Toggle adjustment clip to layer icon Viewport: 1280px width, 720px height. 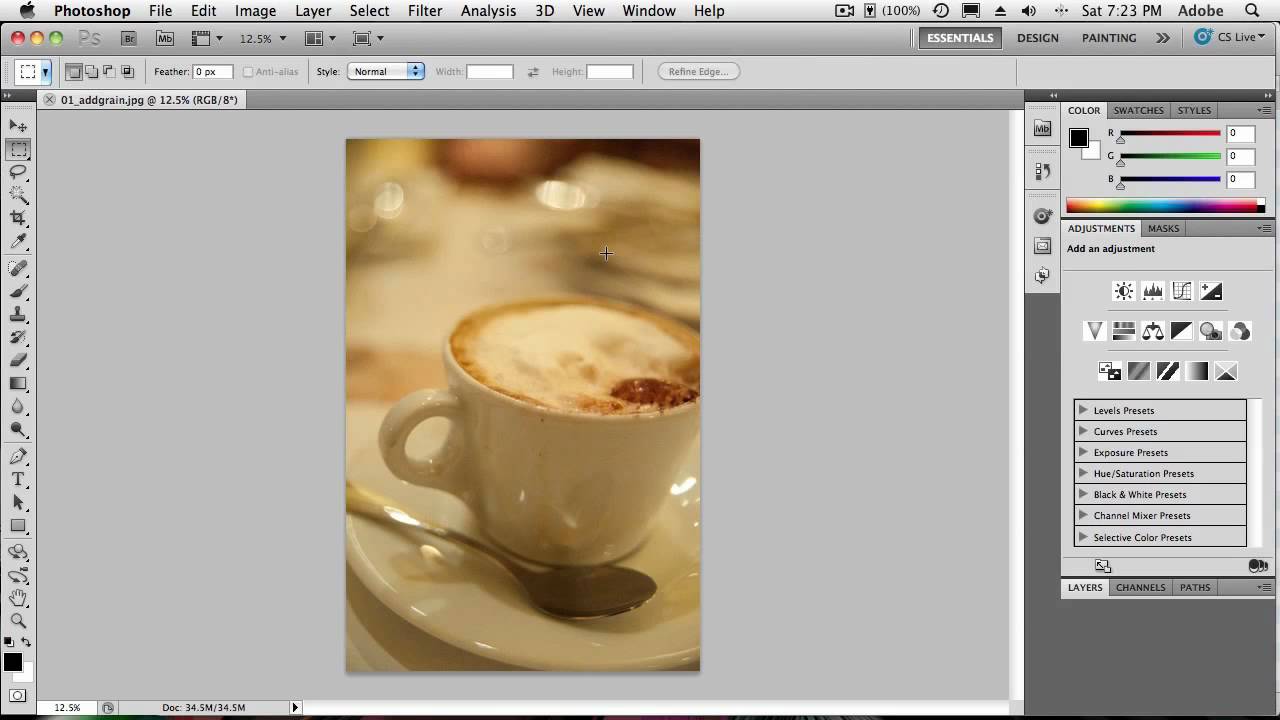1258,566
